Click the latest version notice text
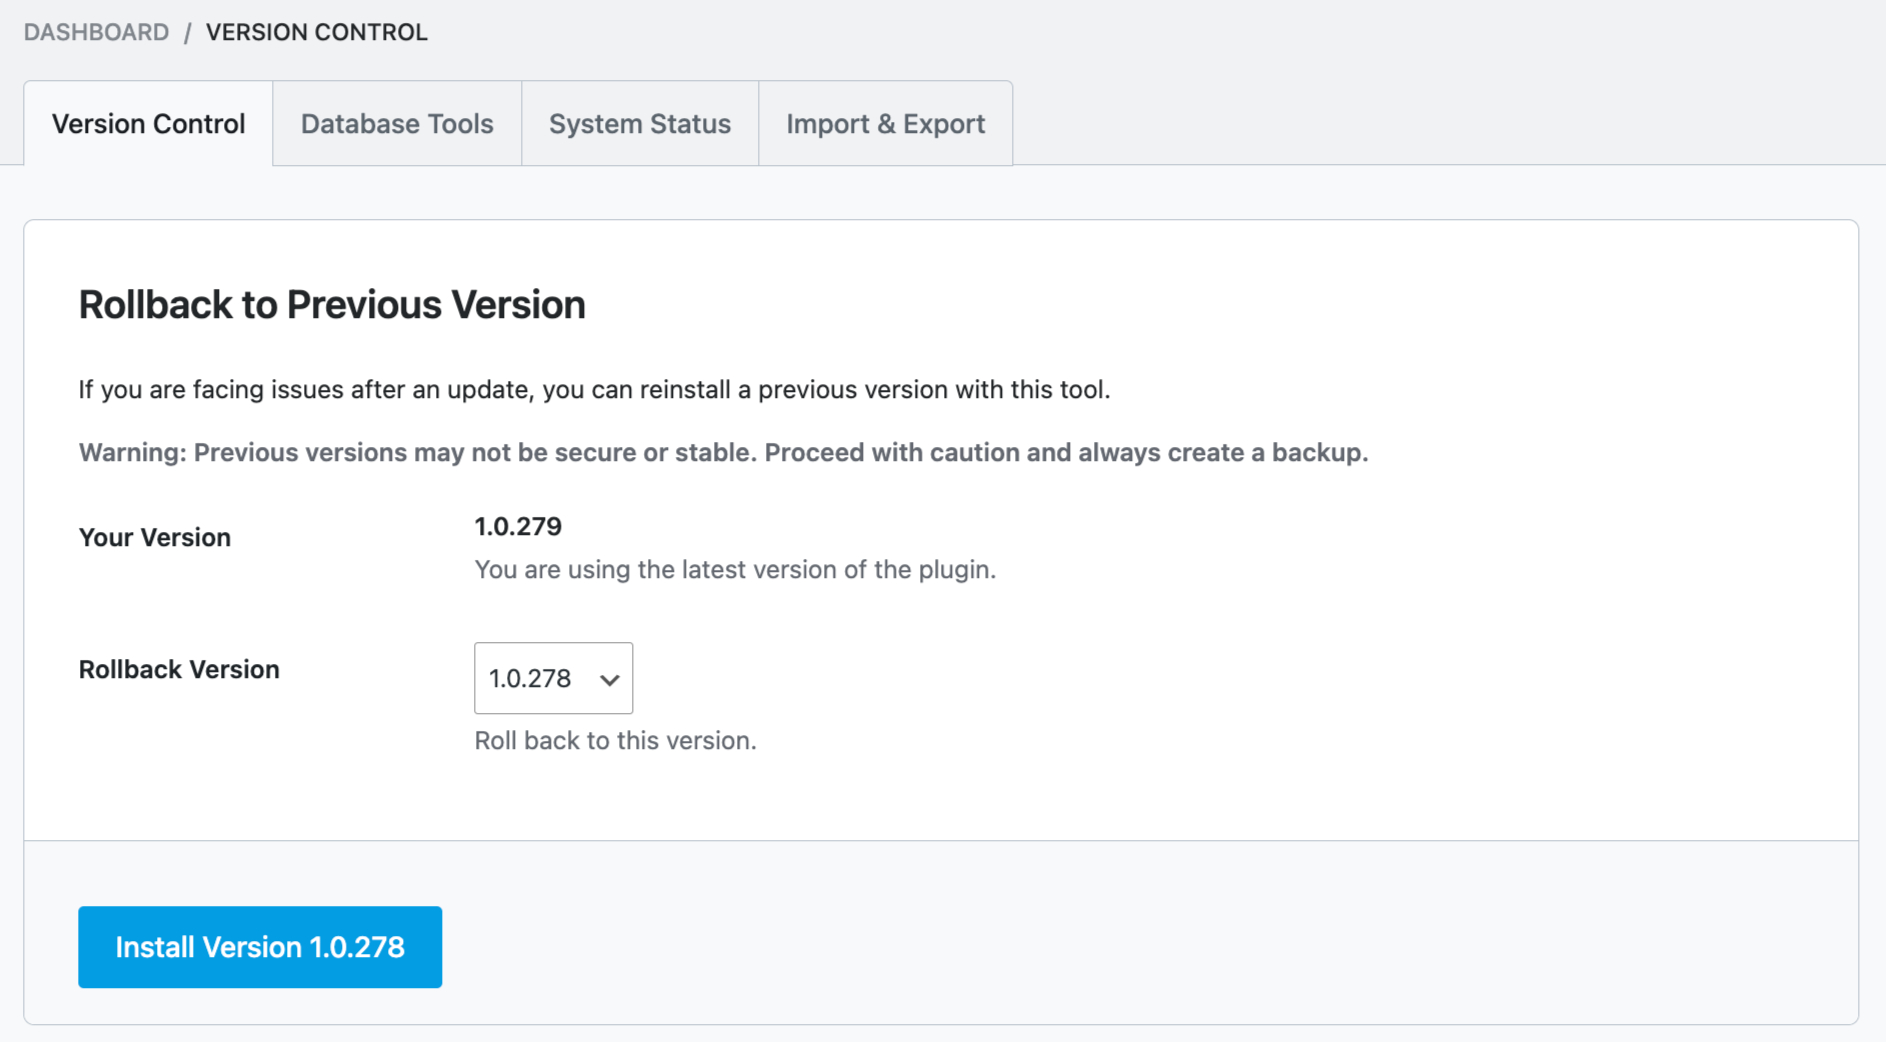The image size is (1886, 1042). tap(735, 569)
